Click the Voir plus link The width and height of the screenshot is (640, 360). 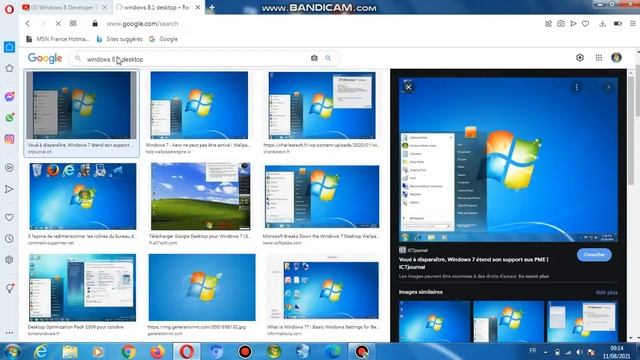pos(606,292)
